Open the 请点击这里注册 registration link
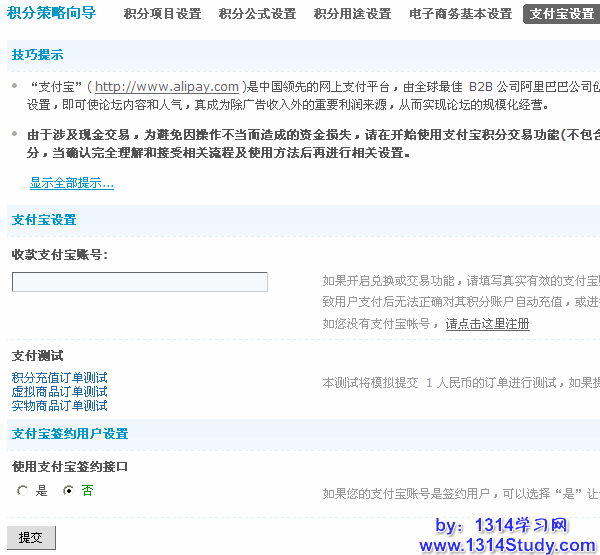600x555 pixels. pyautogui.click(x=487, y=324)
